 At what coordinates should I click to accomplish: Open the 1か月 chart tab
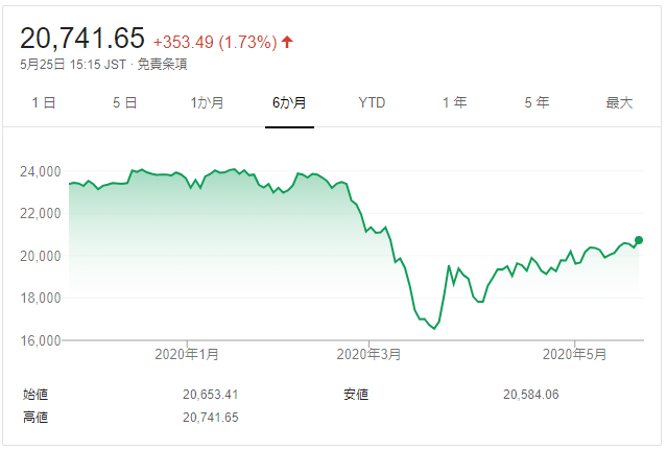(x=207, y=103)
